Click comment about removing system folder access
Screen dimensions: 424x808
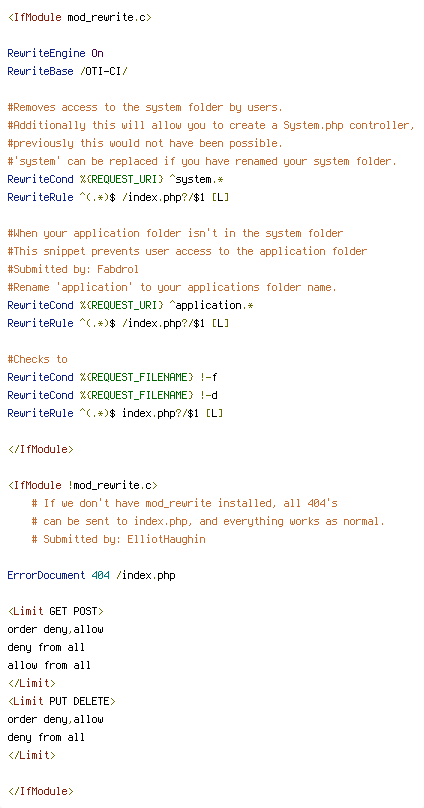coord(145,108)
